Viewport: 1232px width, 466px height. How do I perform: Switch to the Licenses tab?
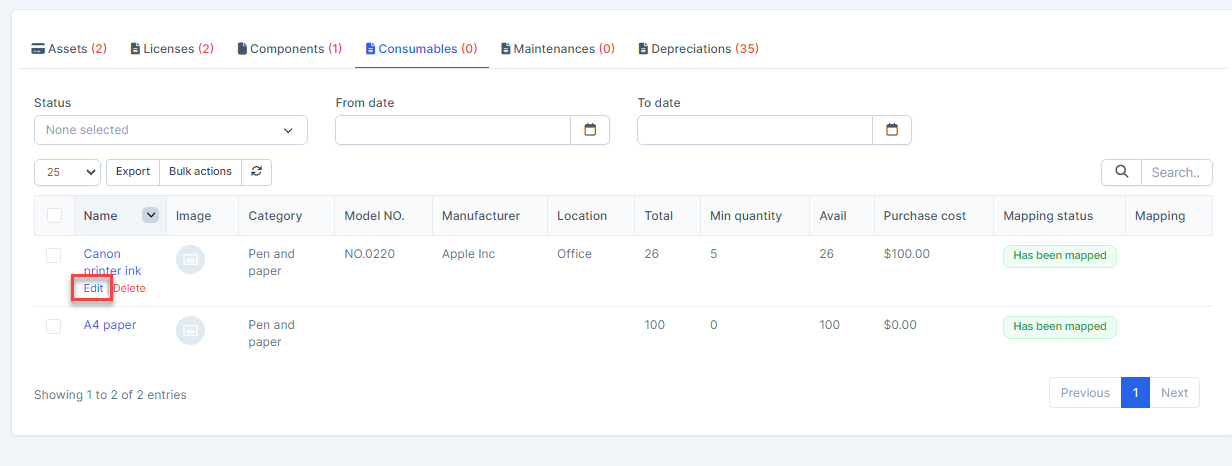click(x=172, y=49)
